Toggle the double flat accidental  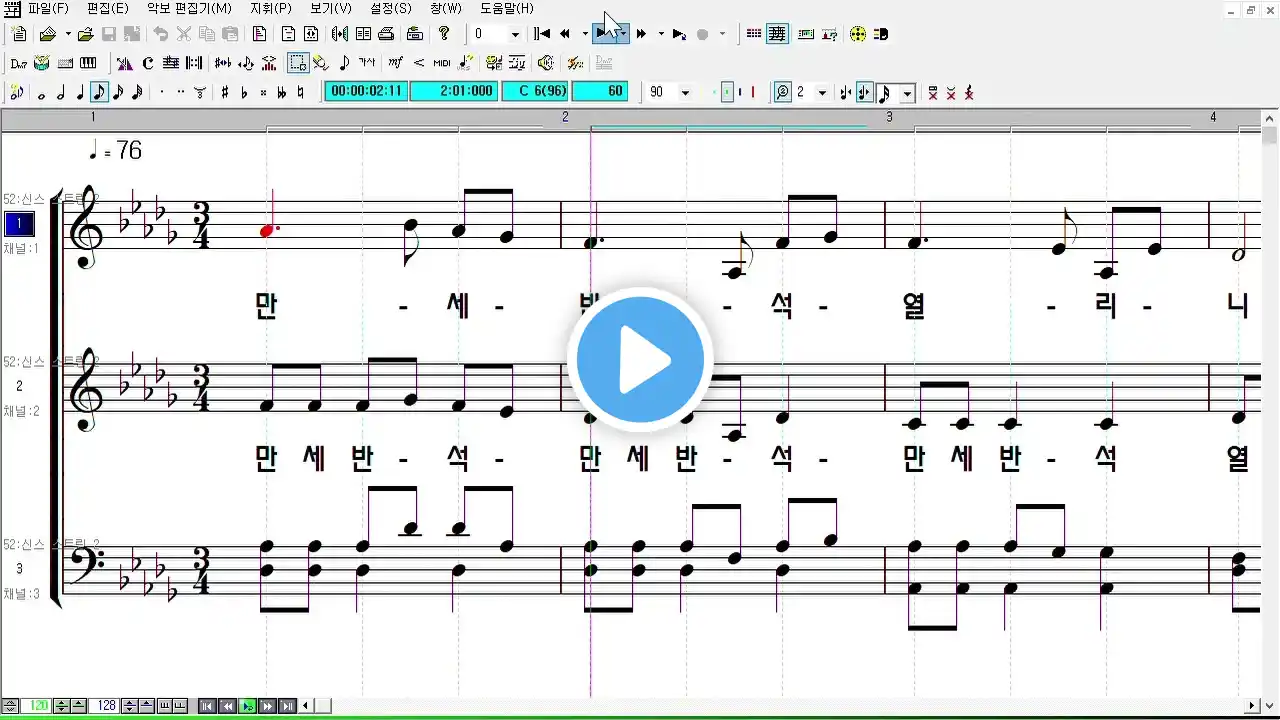click(282, 93)
